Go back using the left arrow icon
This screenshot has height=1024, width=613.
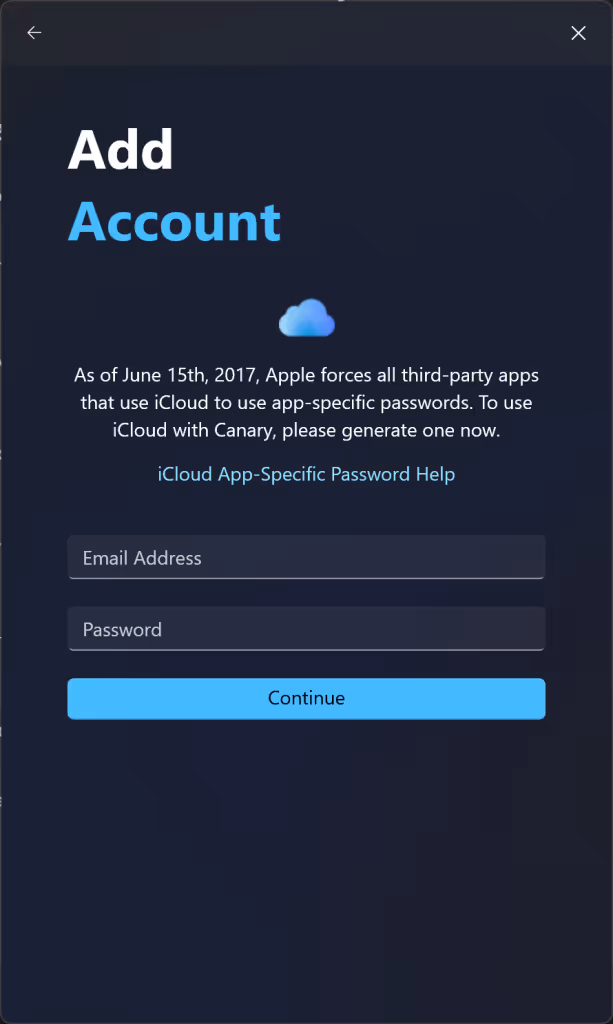pyautogui.click(x=34, y=33)
